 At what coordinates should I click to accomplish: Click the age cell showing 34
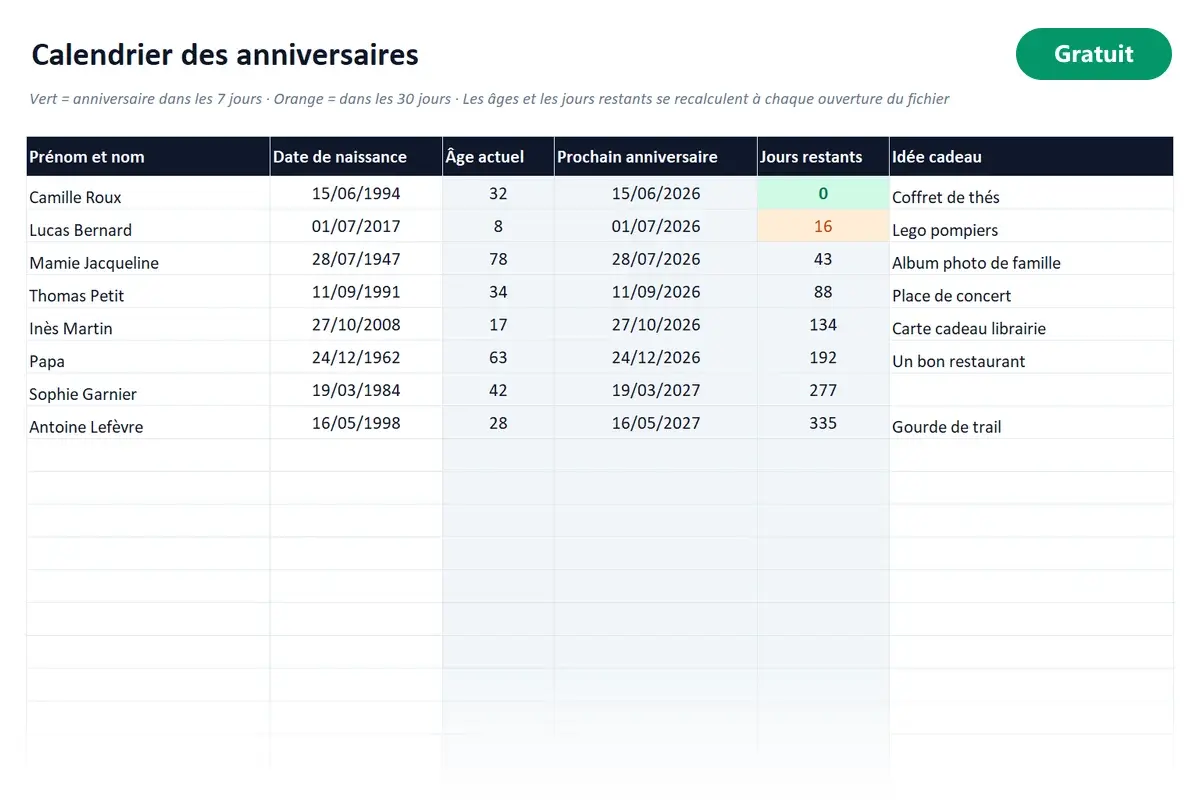[x=498, y=292]
